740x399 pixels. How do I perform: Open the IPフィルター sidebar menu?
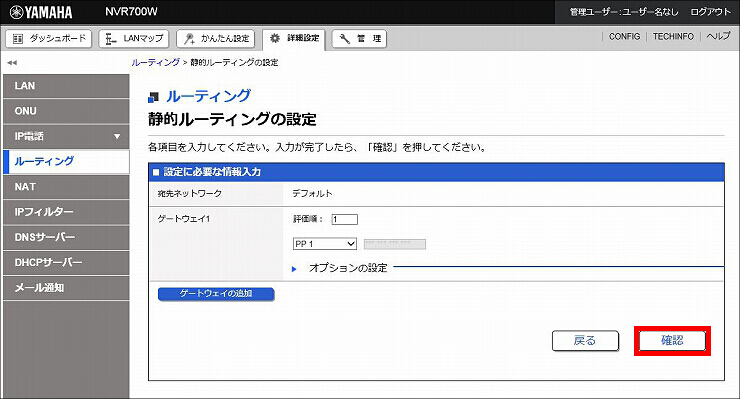66,212
